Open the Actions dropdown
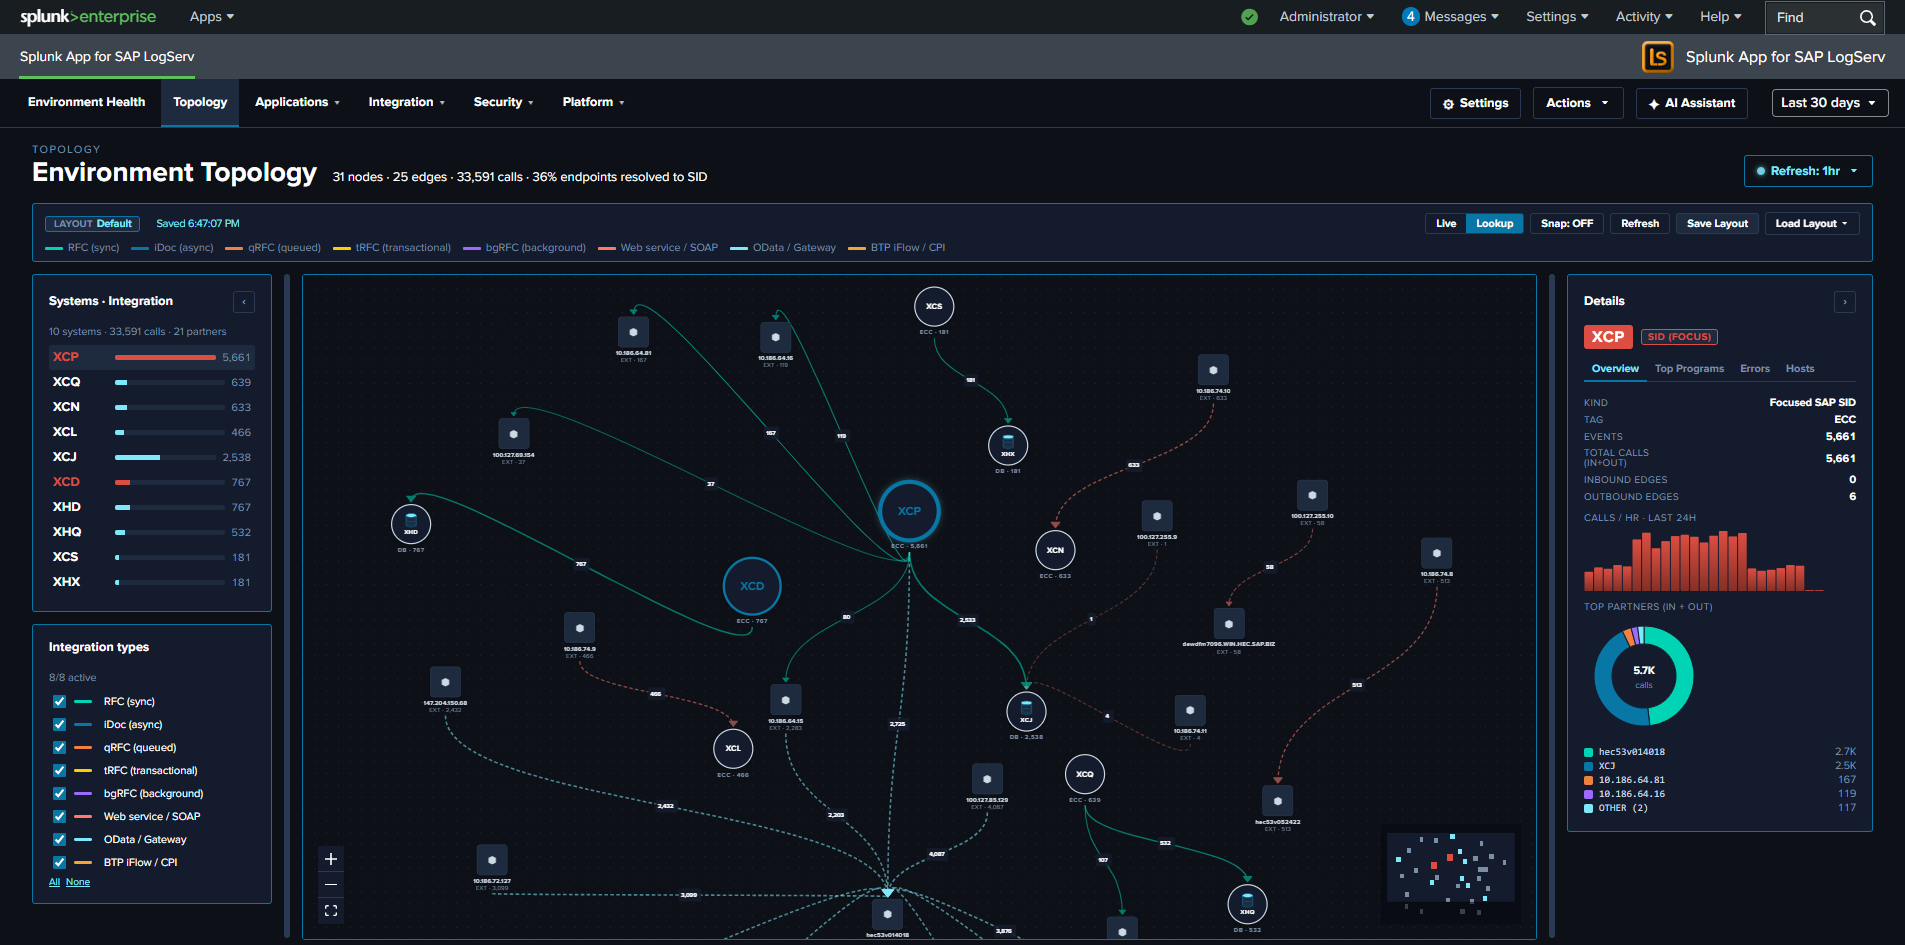 (1578, 103)
